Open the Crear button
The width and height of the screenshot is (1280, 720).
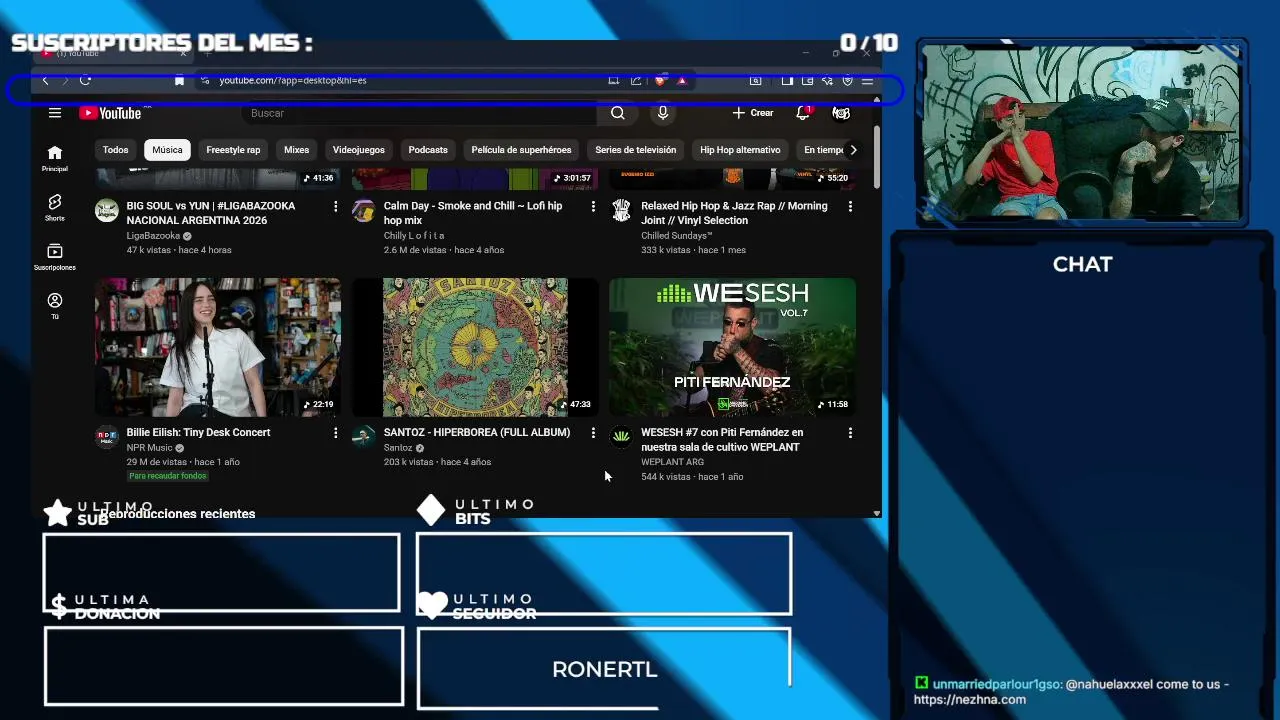753,113
